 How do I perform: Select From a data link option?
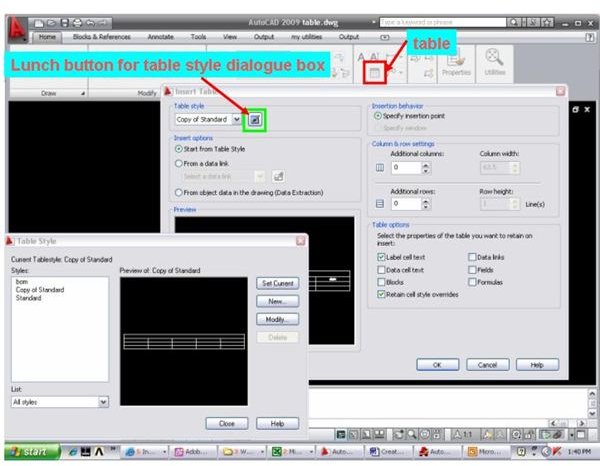coord(178,163)
